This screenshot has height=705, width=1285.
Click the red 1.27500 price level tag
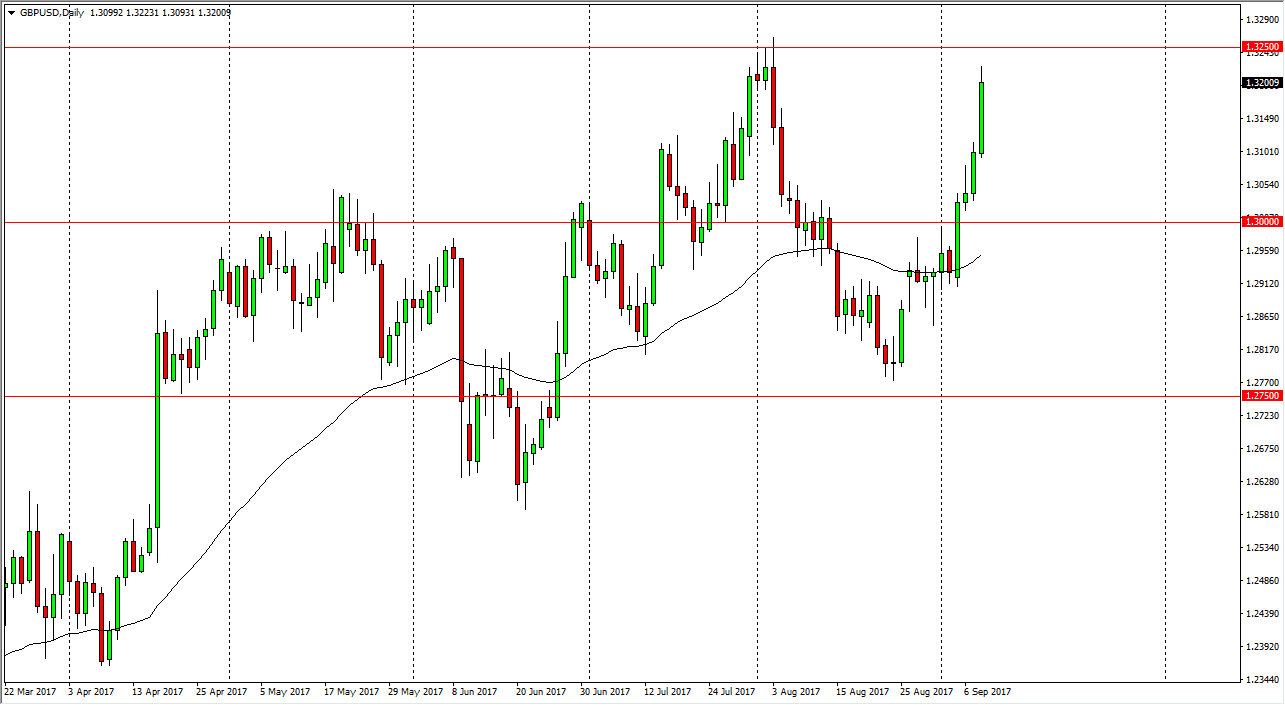[x=1261, y=396]
